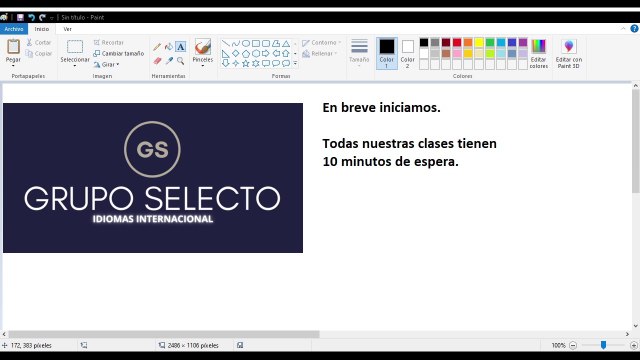Select the Pencil tool
The width and height of the screenshot is (640, 360).
click(x=157, y=47)
